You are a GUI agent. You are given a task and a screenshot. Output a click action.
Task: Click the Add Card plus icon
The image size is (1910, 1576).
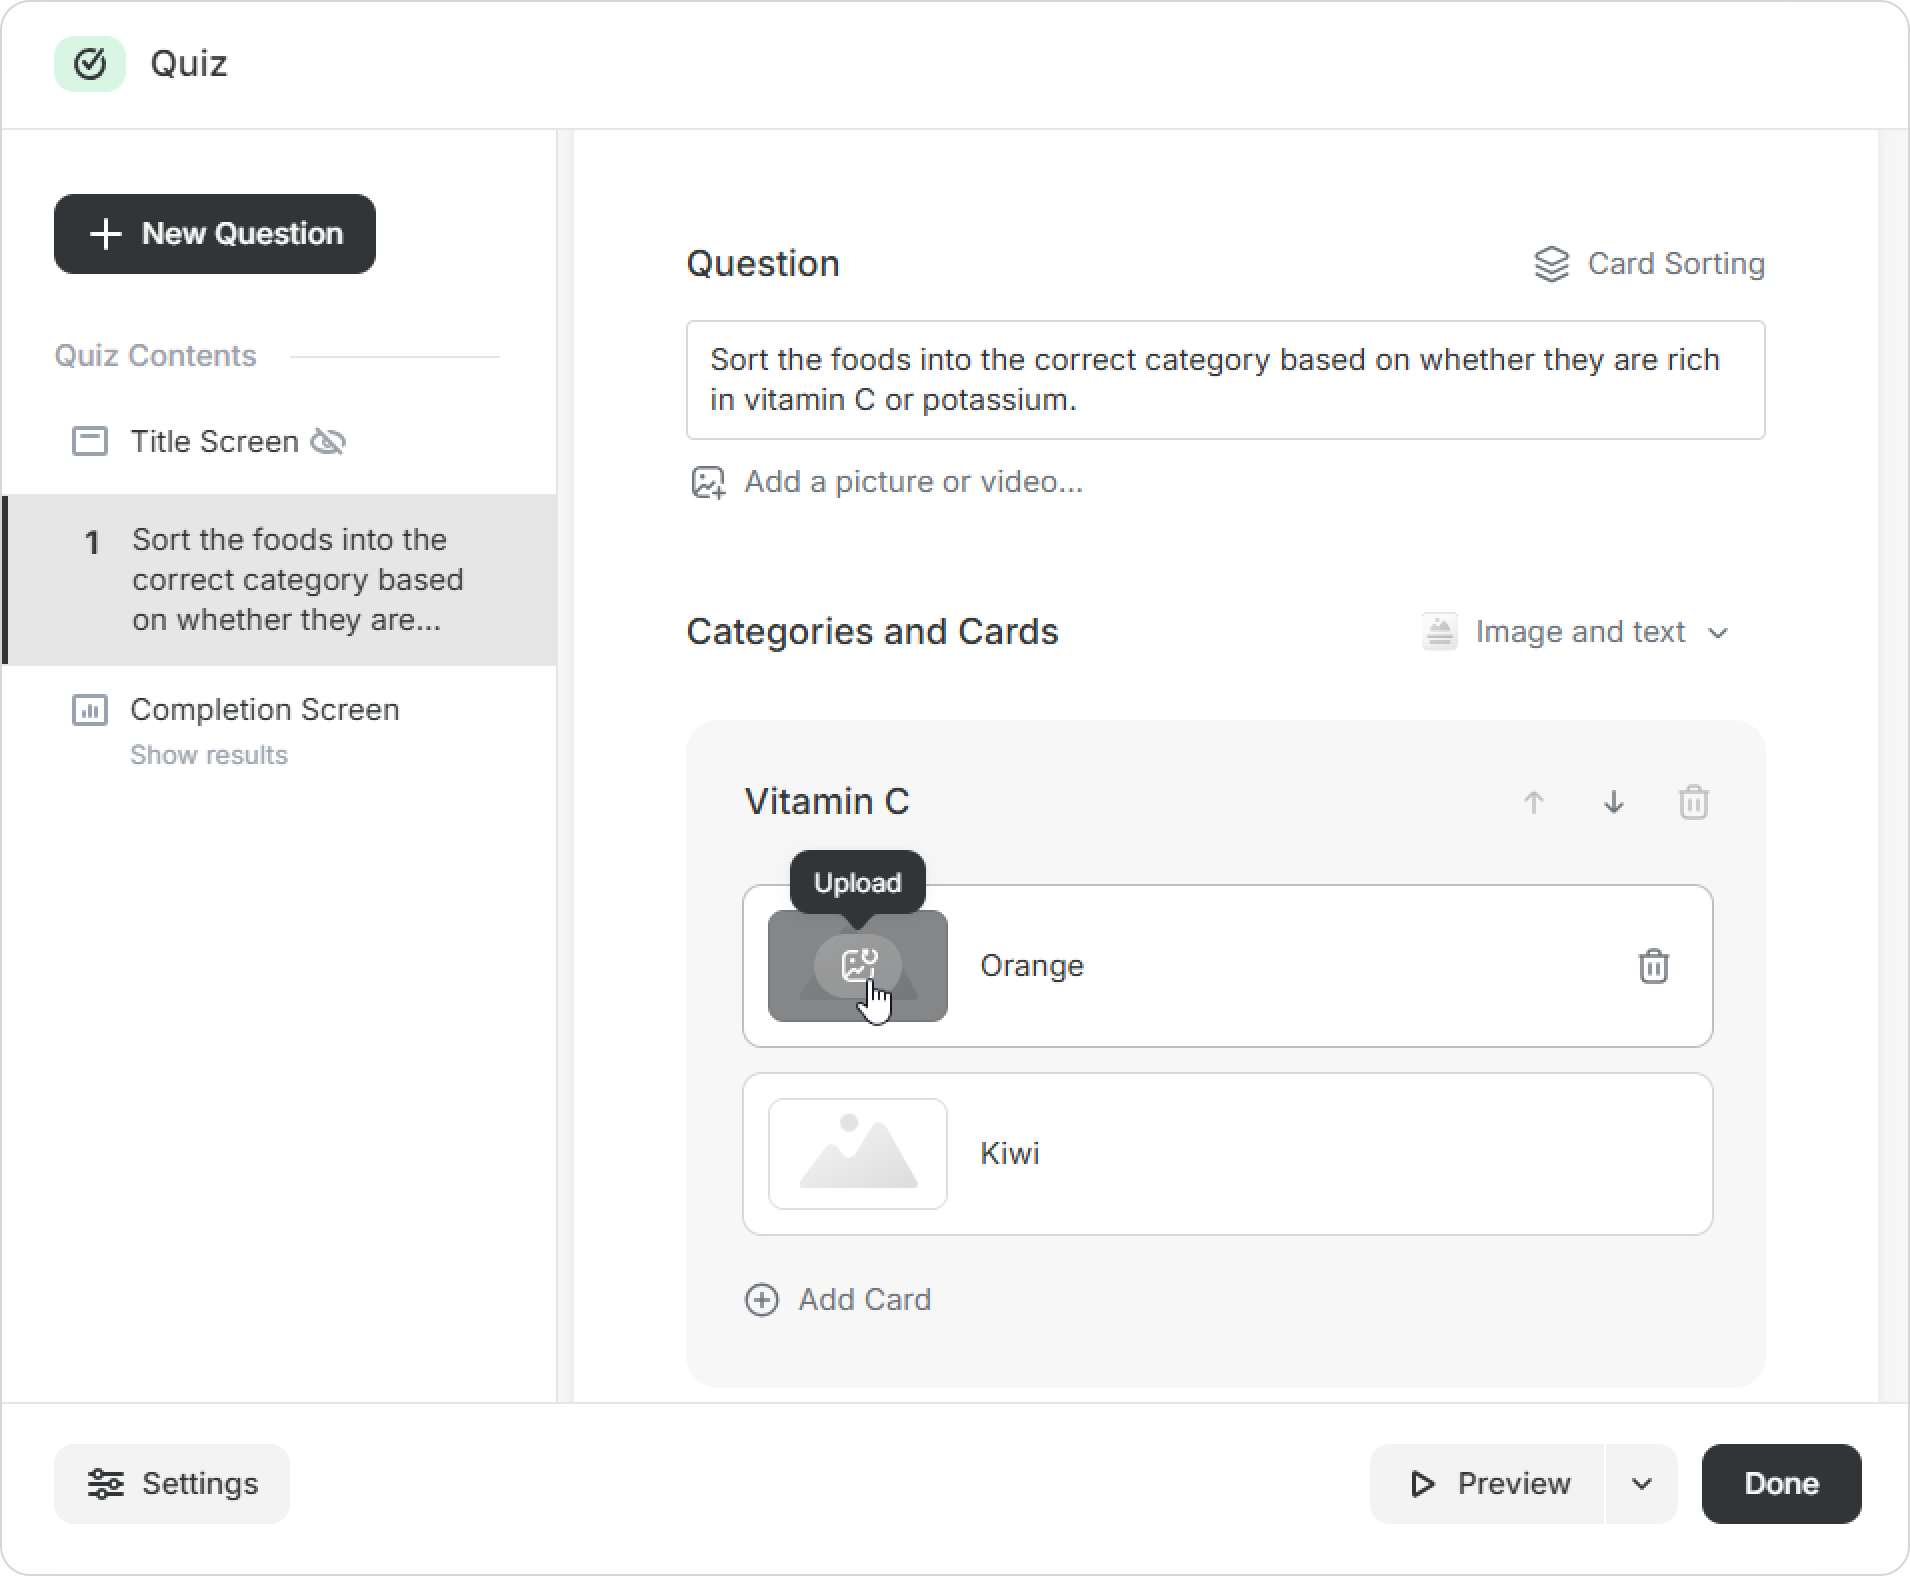(762, 1300)
